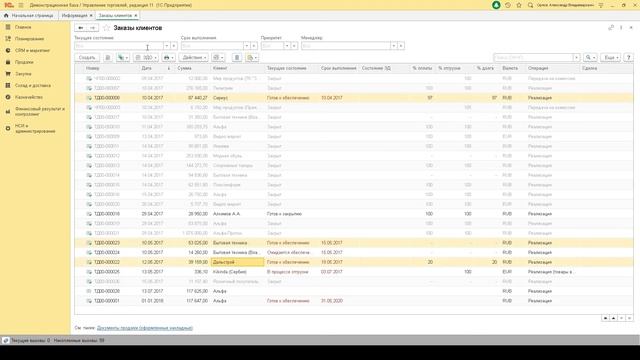Expand Менеджер filter dropdown arrow

pyautogui.click(x=393, y=46)
